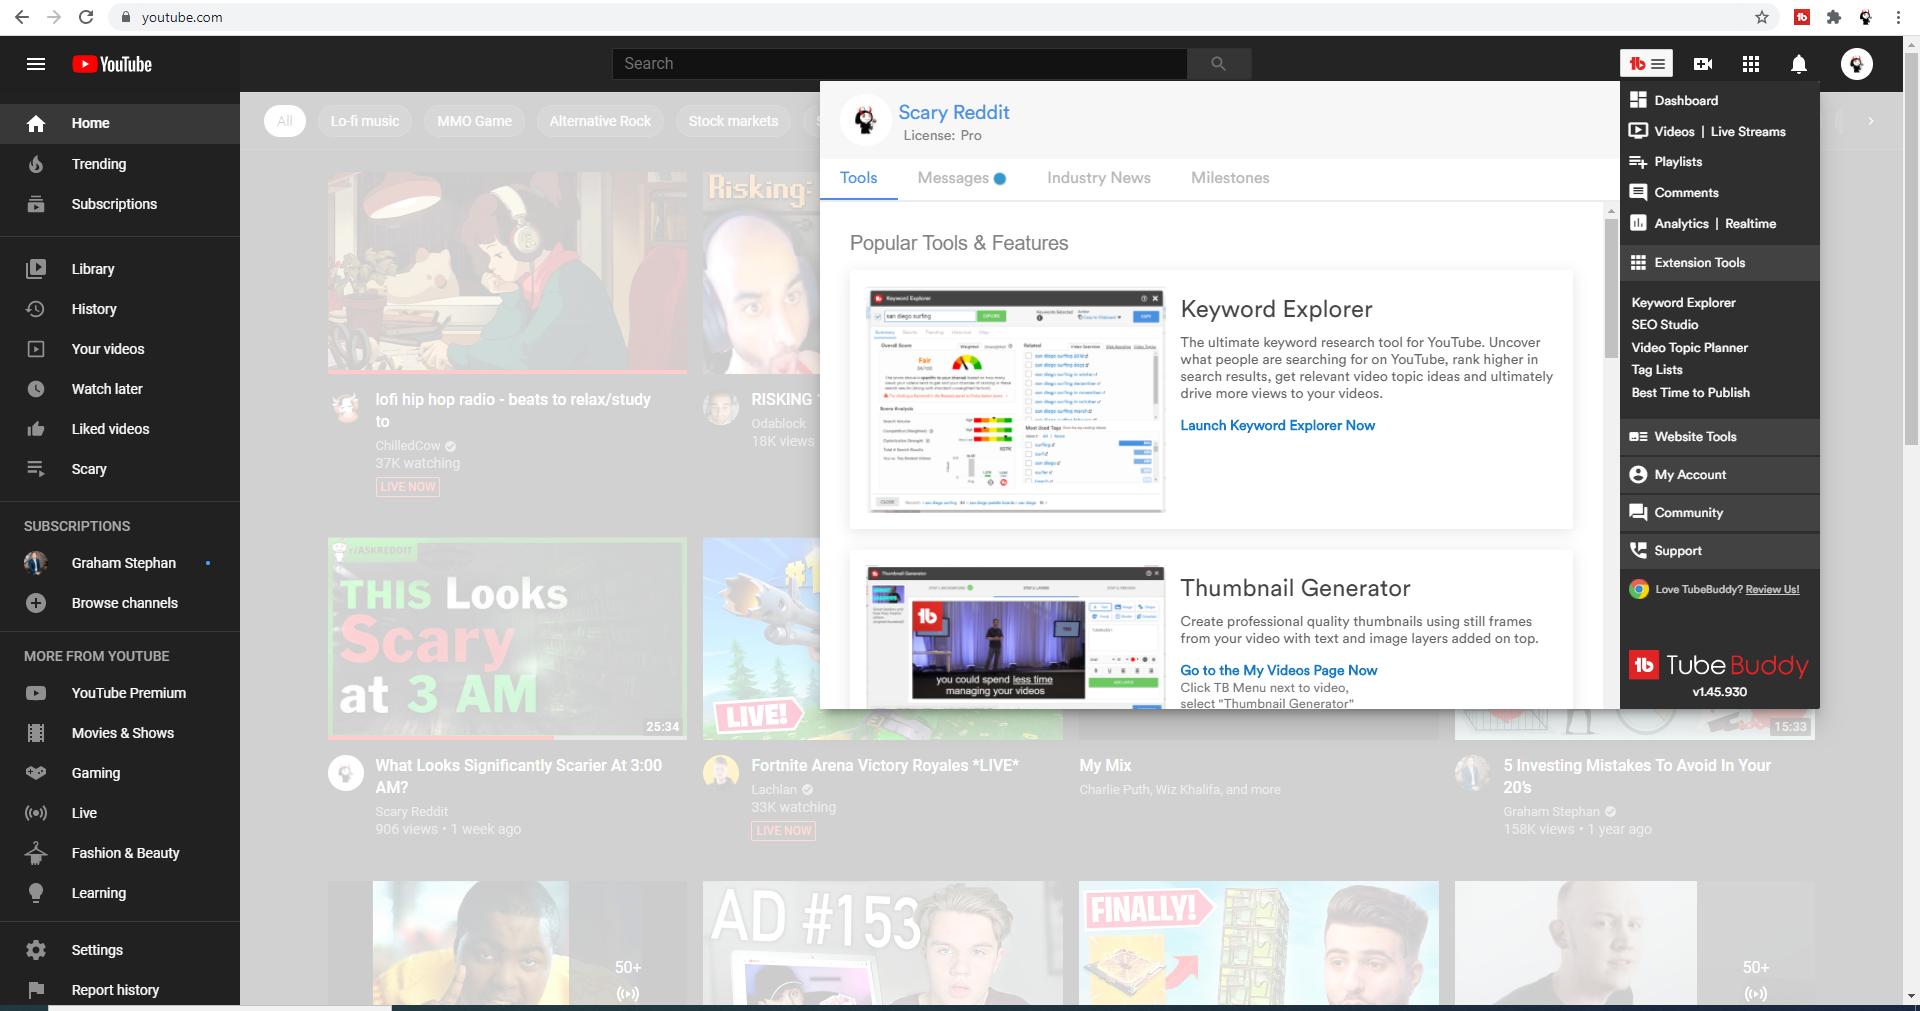Click the create video camera icon
Image resolution: width=1920 pixels, height=1011 pixels.
click(1703, 64)
